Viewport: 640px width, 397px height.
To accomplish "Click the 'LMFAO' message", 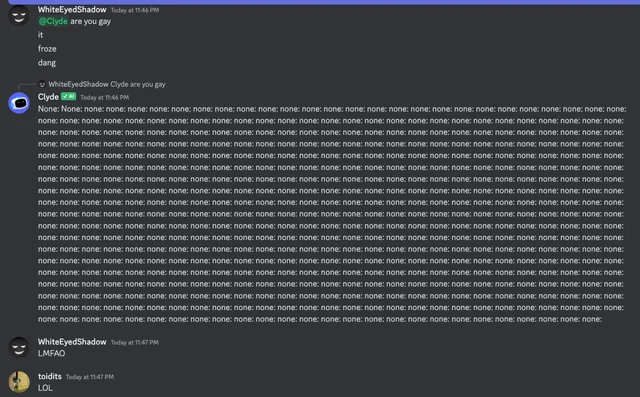I will click(51, 353).
